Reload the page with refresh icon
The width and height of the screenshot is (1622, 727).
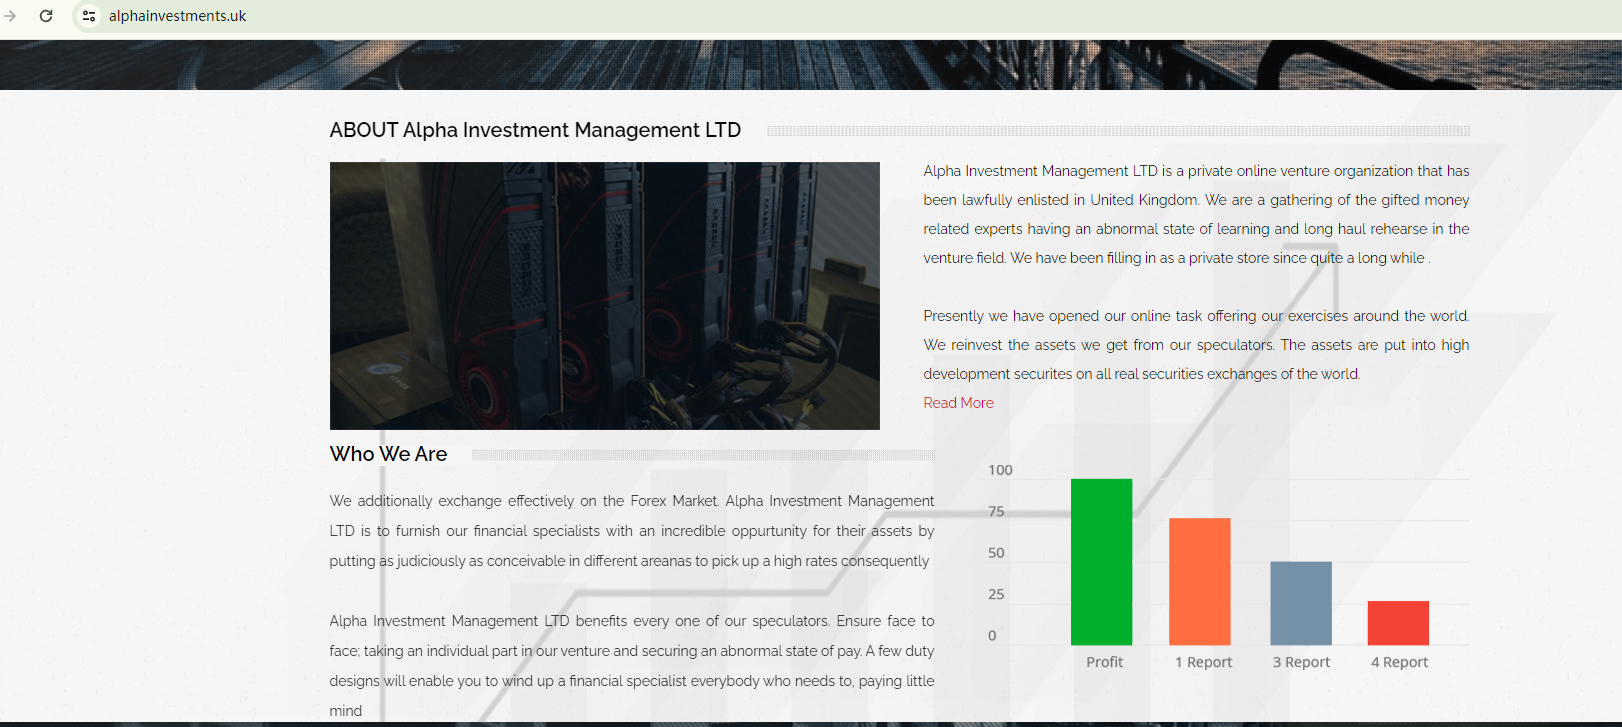[x=46, y=16]
